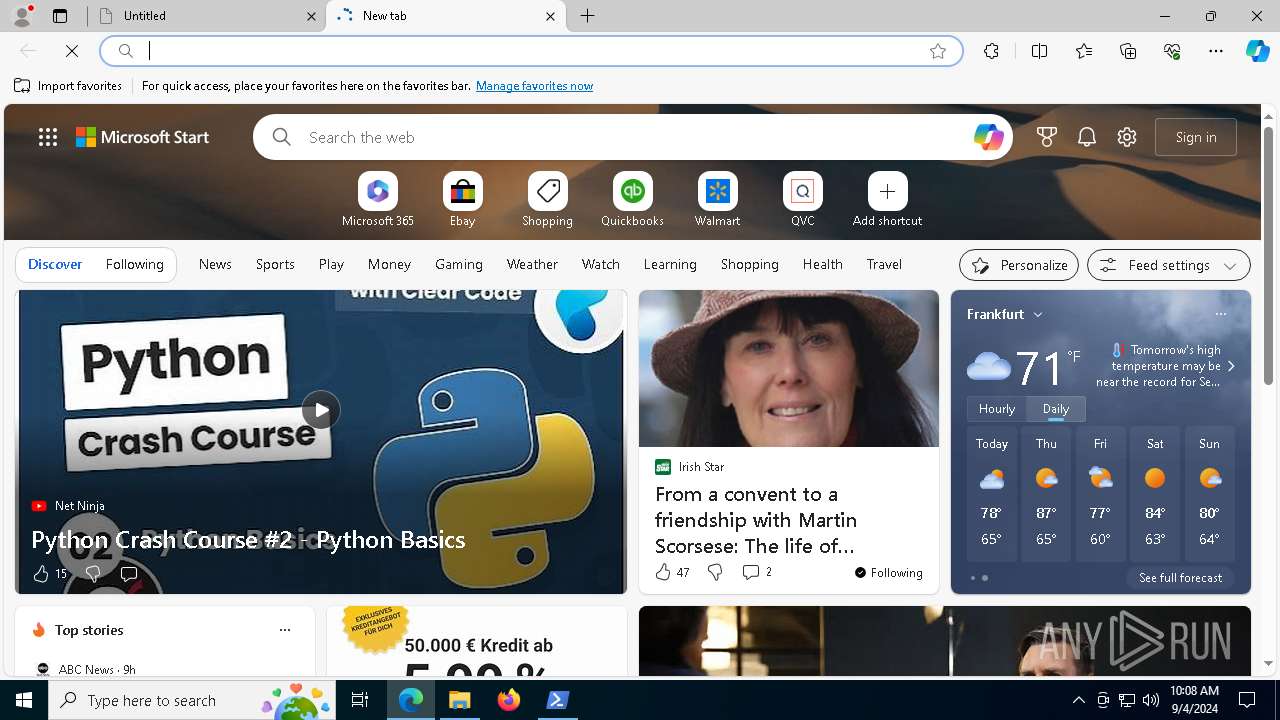1280x720 pixels.
Task: Open Task View on the taskbar
Action: click(x=360, y=700)
